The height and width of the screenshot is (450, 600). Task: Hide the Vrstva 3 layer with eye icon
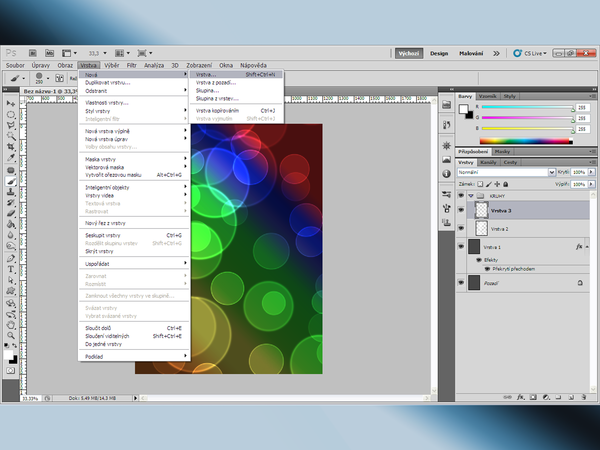point(460,212)
